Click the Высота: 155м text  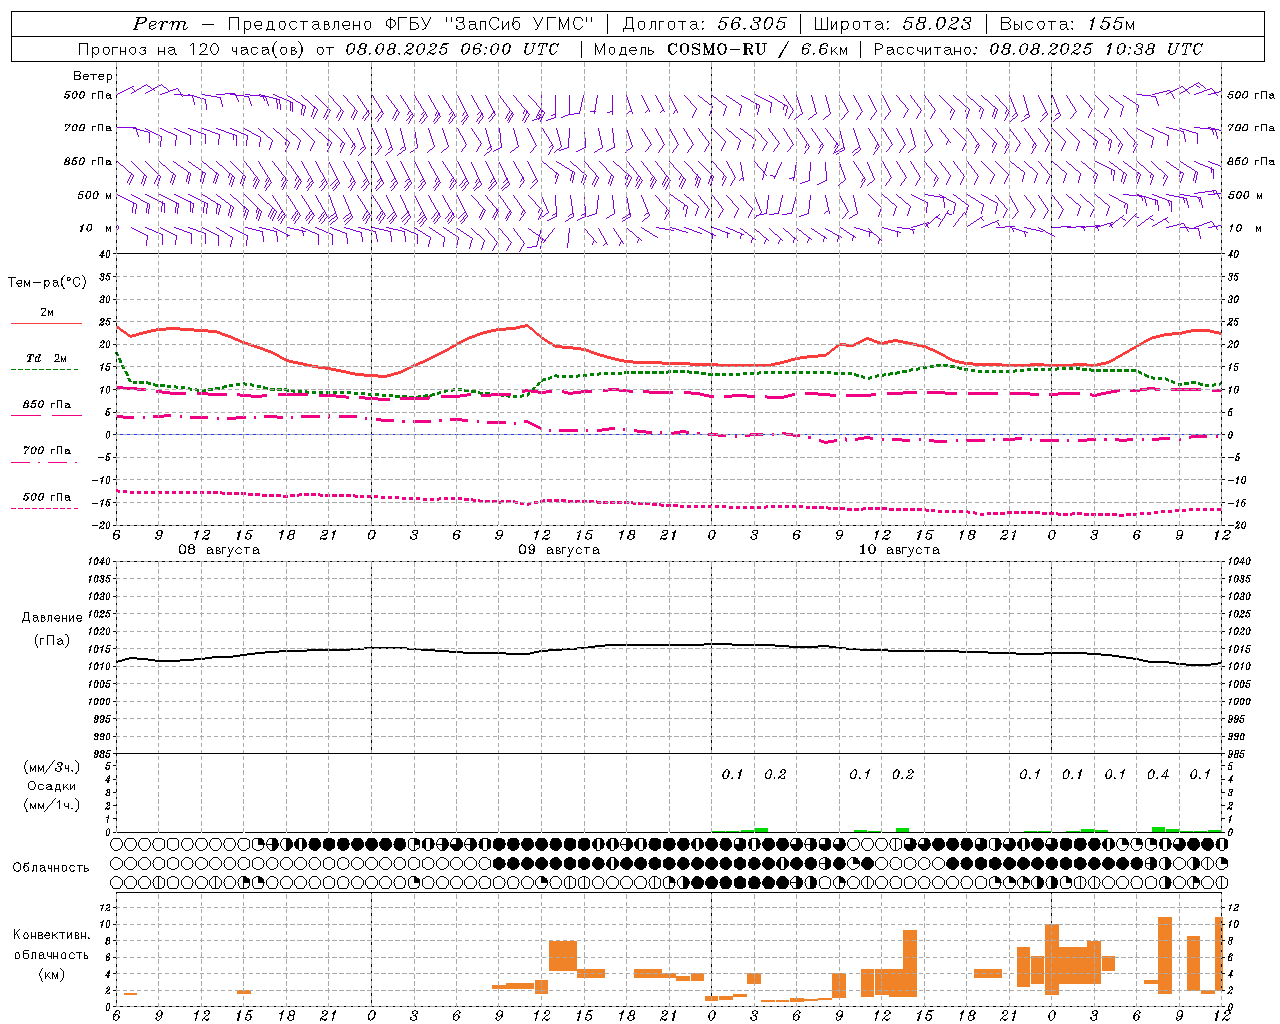[1068, 24]
